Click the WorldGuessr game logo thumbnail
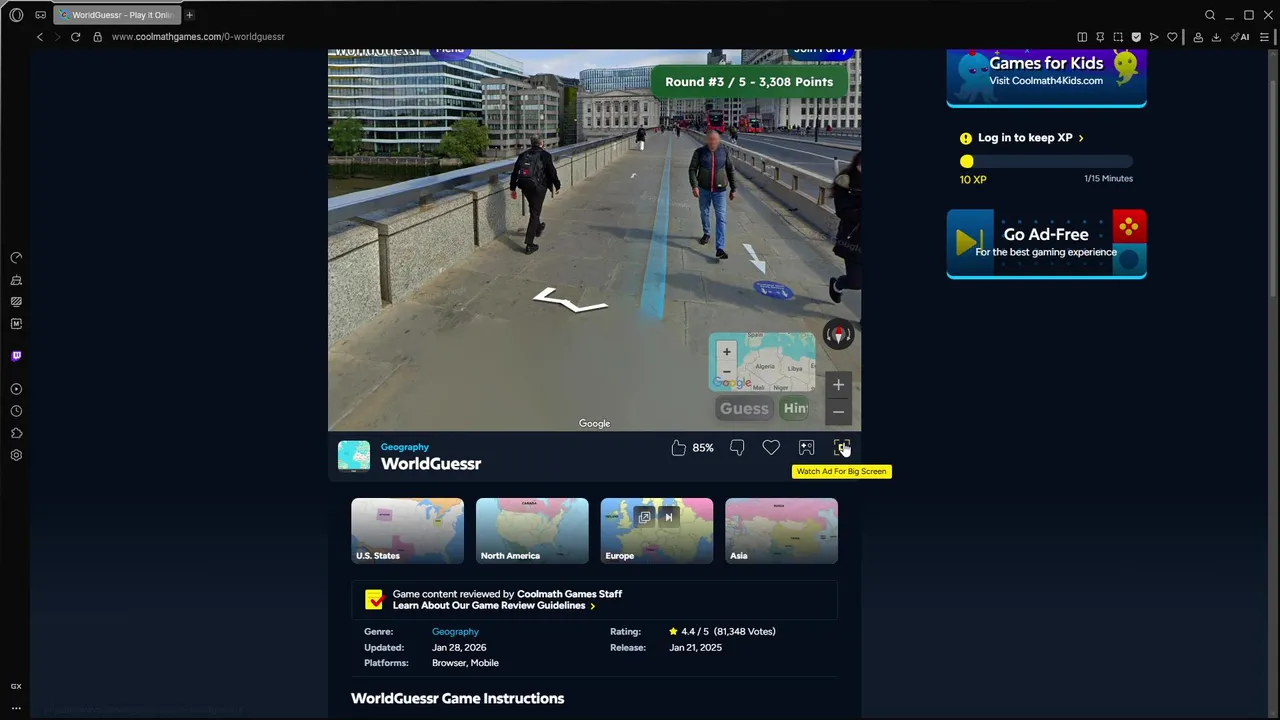The width and height of the screenshot is (1280, 720). [x=354, y=456]
